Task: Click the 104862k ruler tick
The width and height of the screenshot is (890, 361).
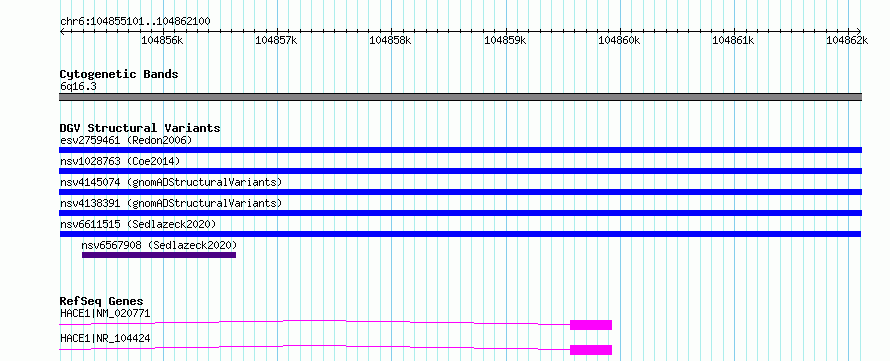Action: (847, 40)
